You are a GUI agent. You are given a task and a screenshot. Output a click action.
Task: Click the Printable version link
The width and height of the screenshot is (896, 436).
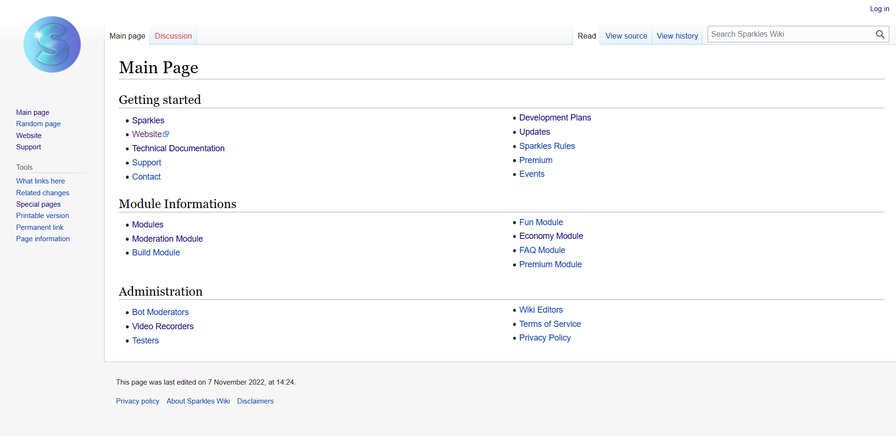click(42, 215)
